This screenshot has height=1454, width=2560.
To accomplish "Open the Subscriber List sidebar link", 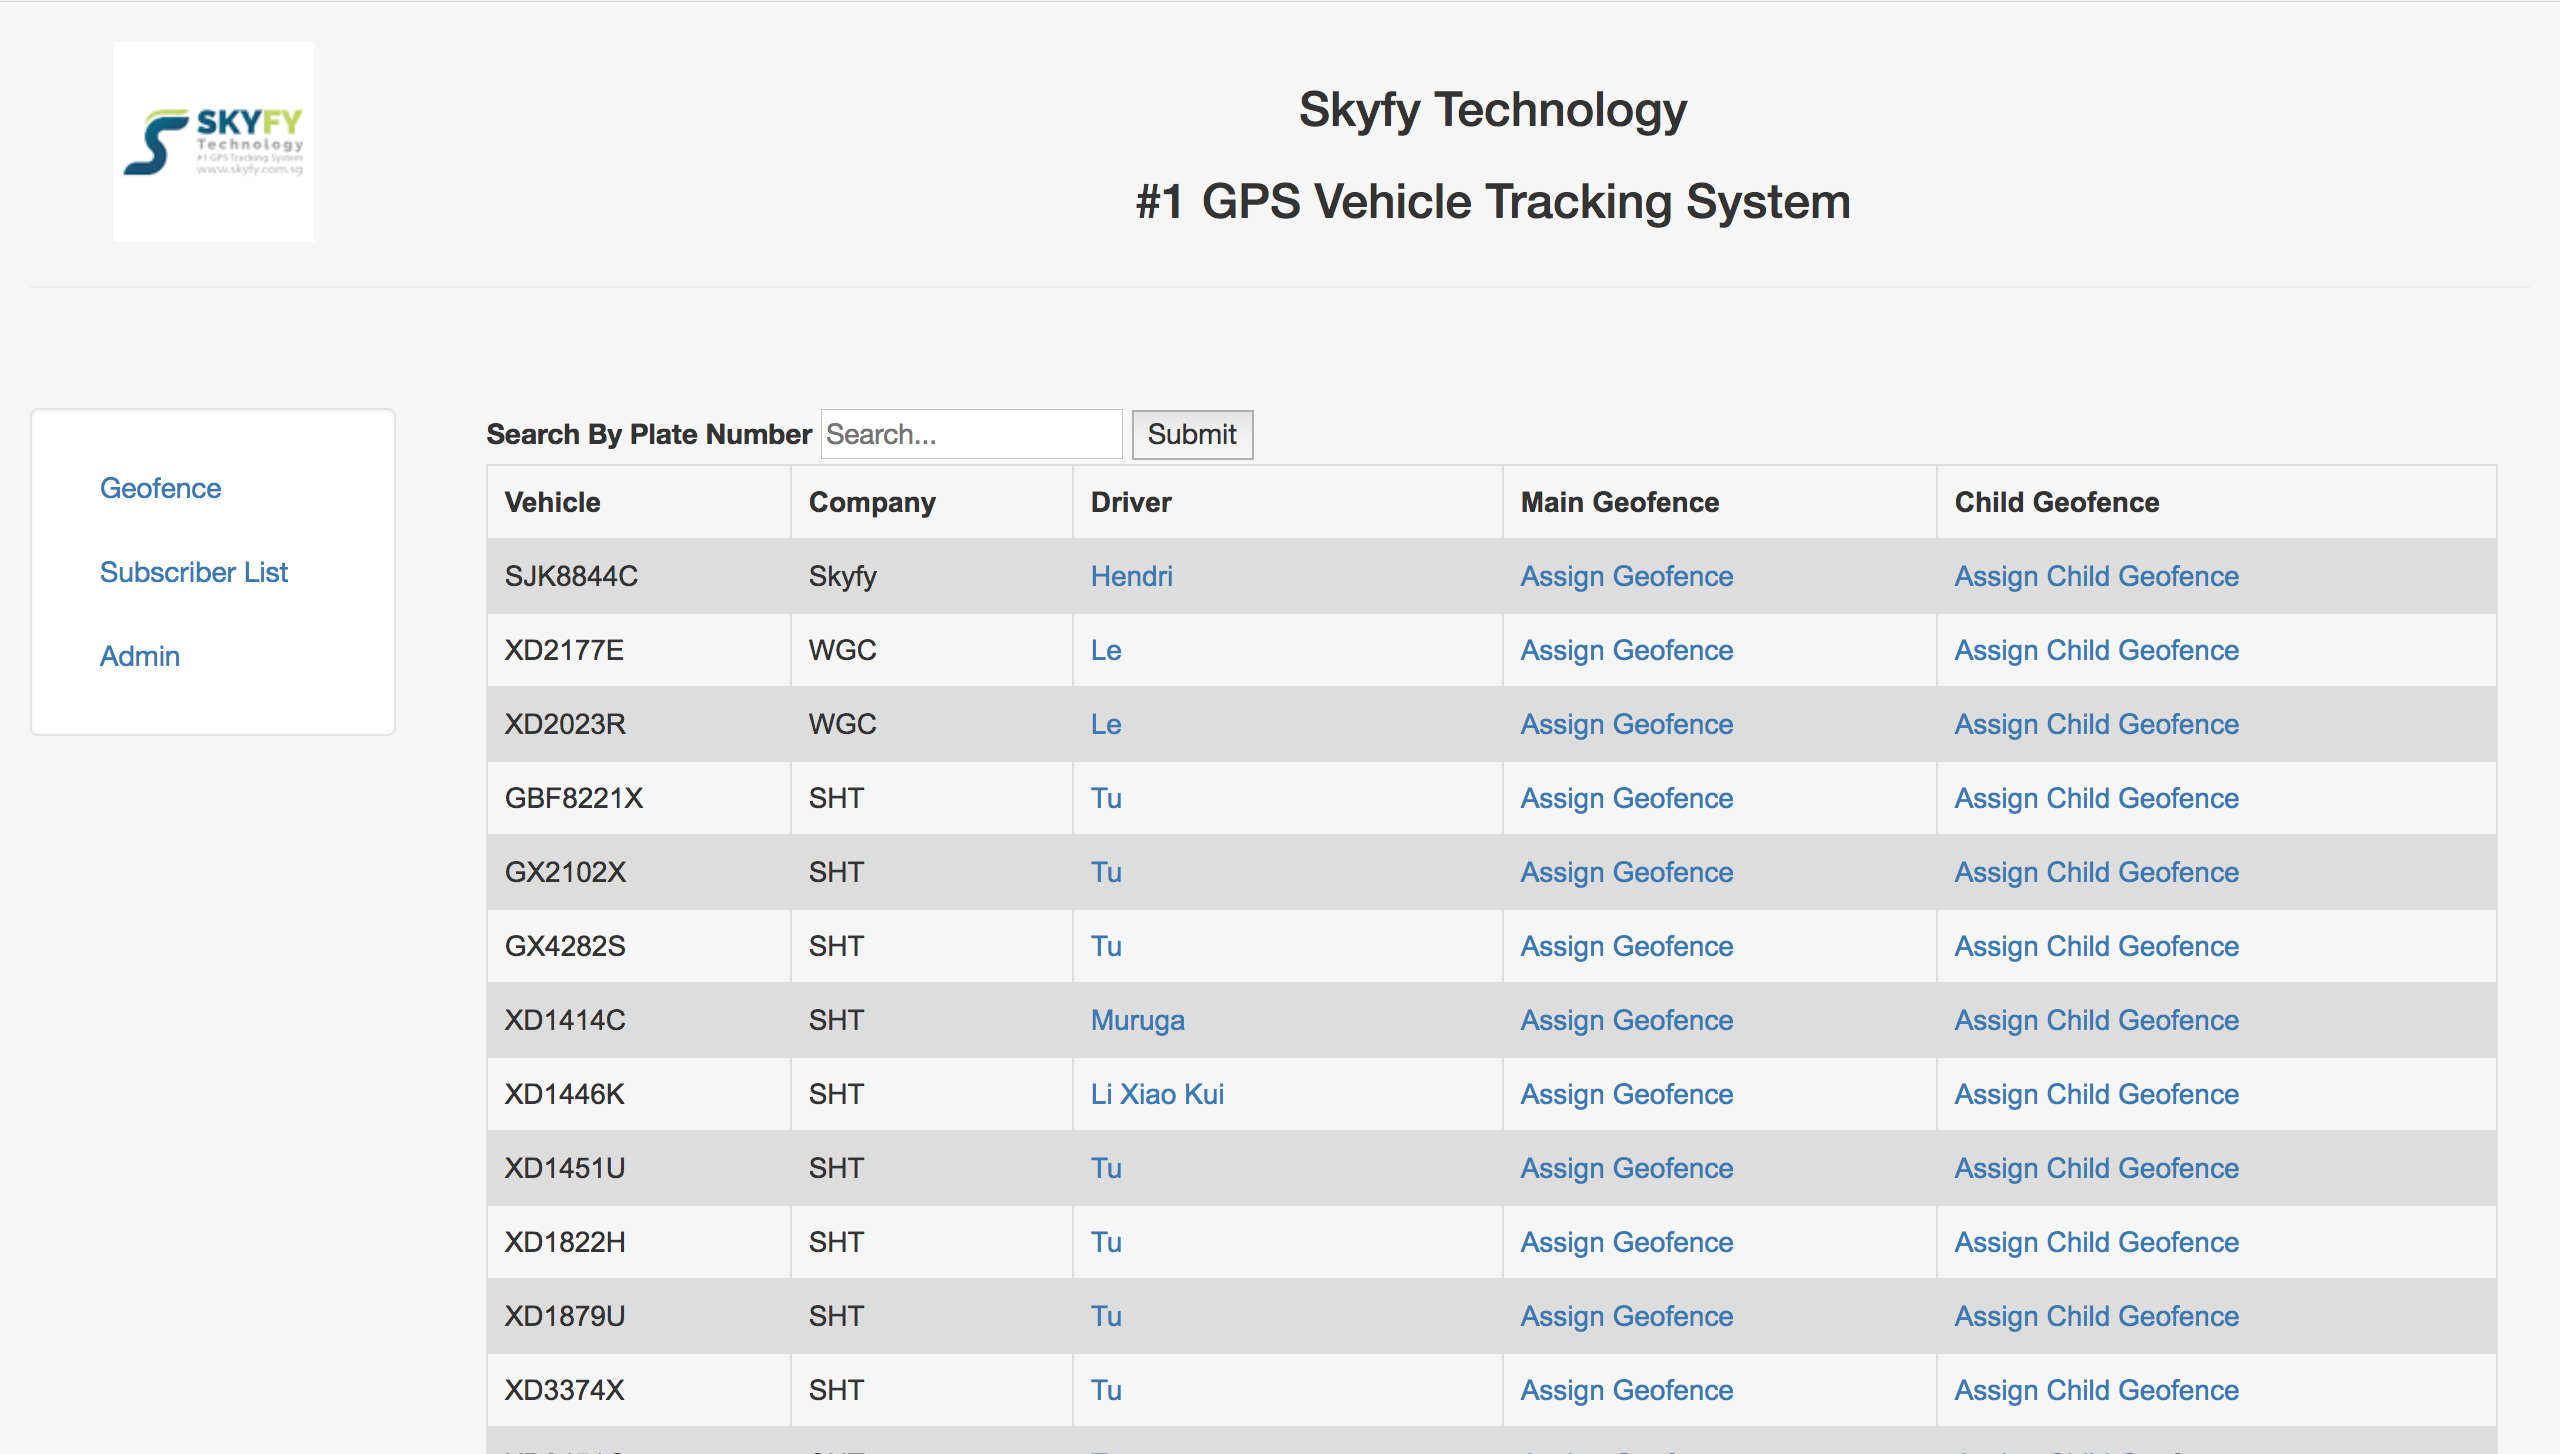I will click(x=193, y=572).
